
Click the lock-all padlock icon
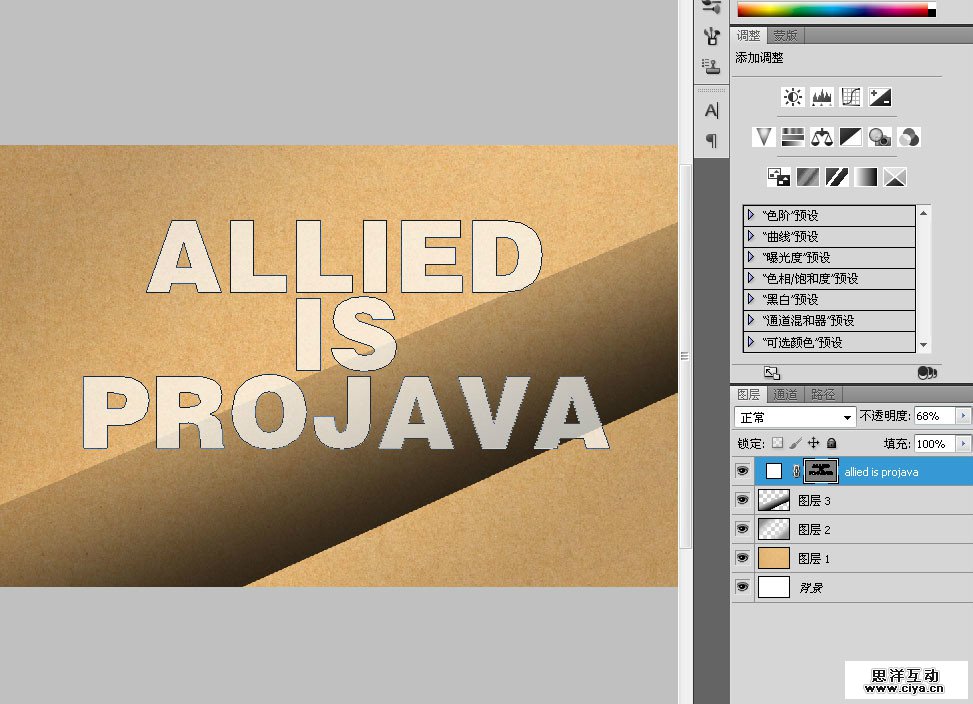tap(832, 443)
